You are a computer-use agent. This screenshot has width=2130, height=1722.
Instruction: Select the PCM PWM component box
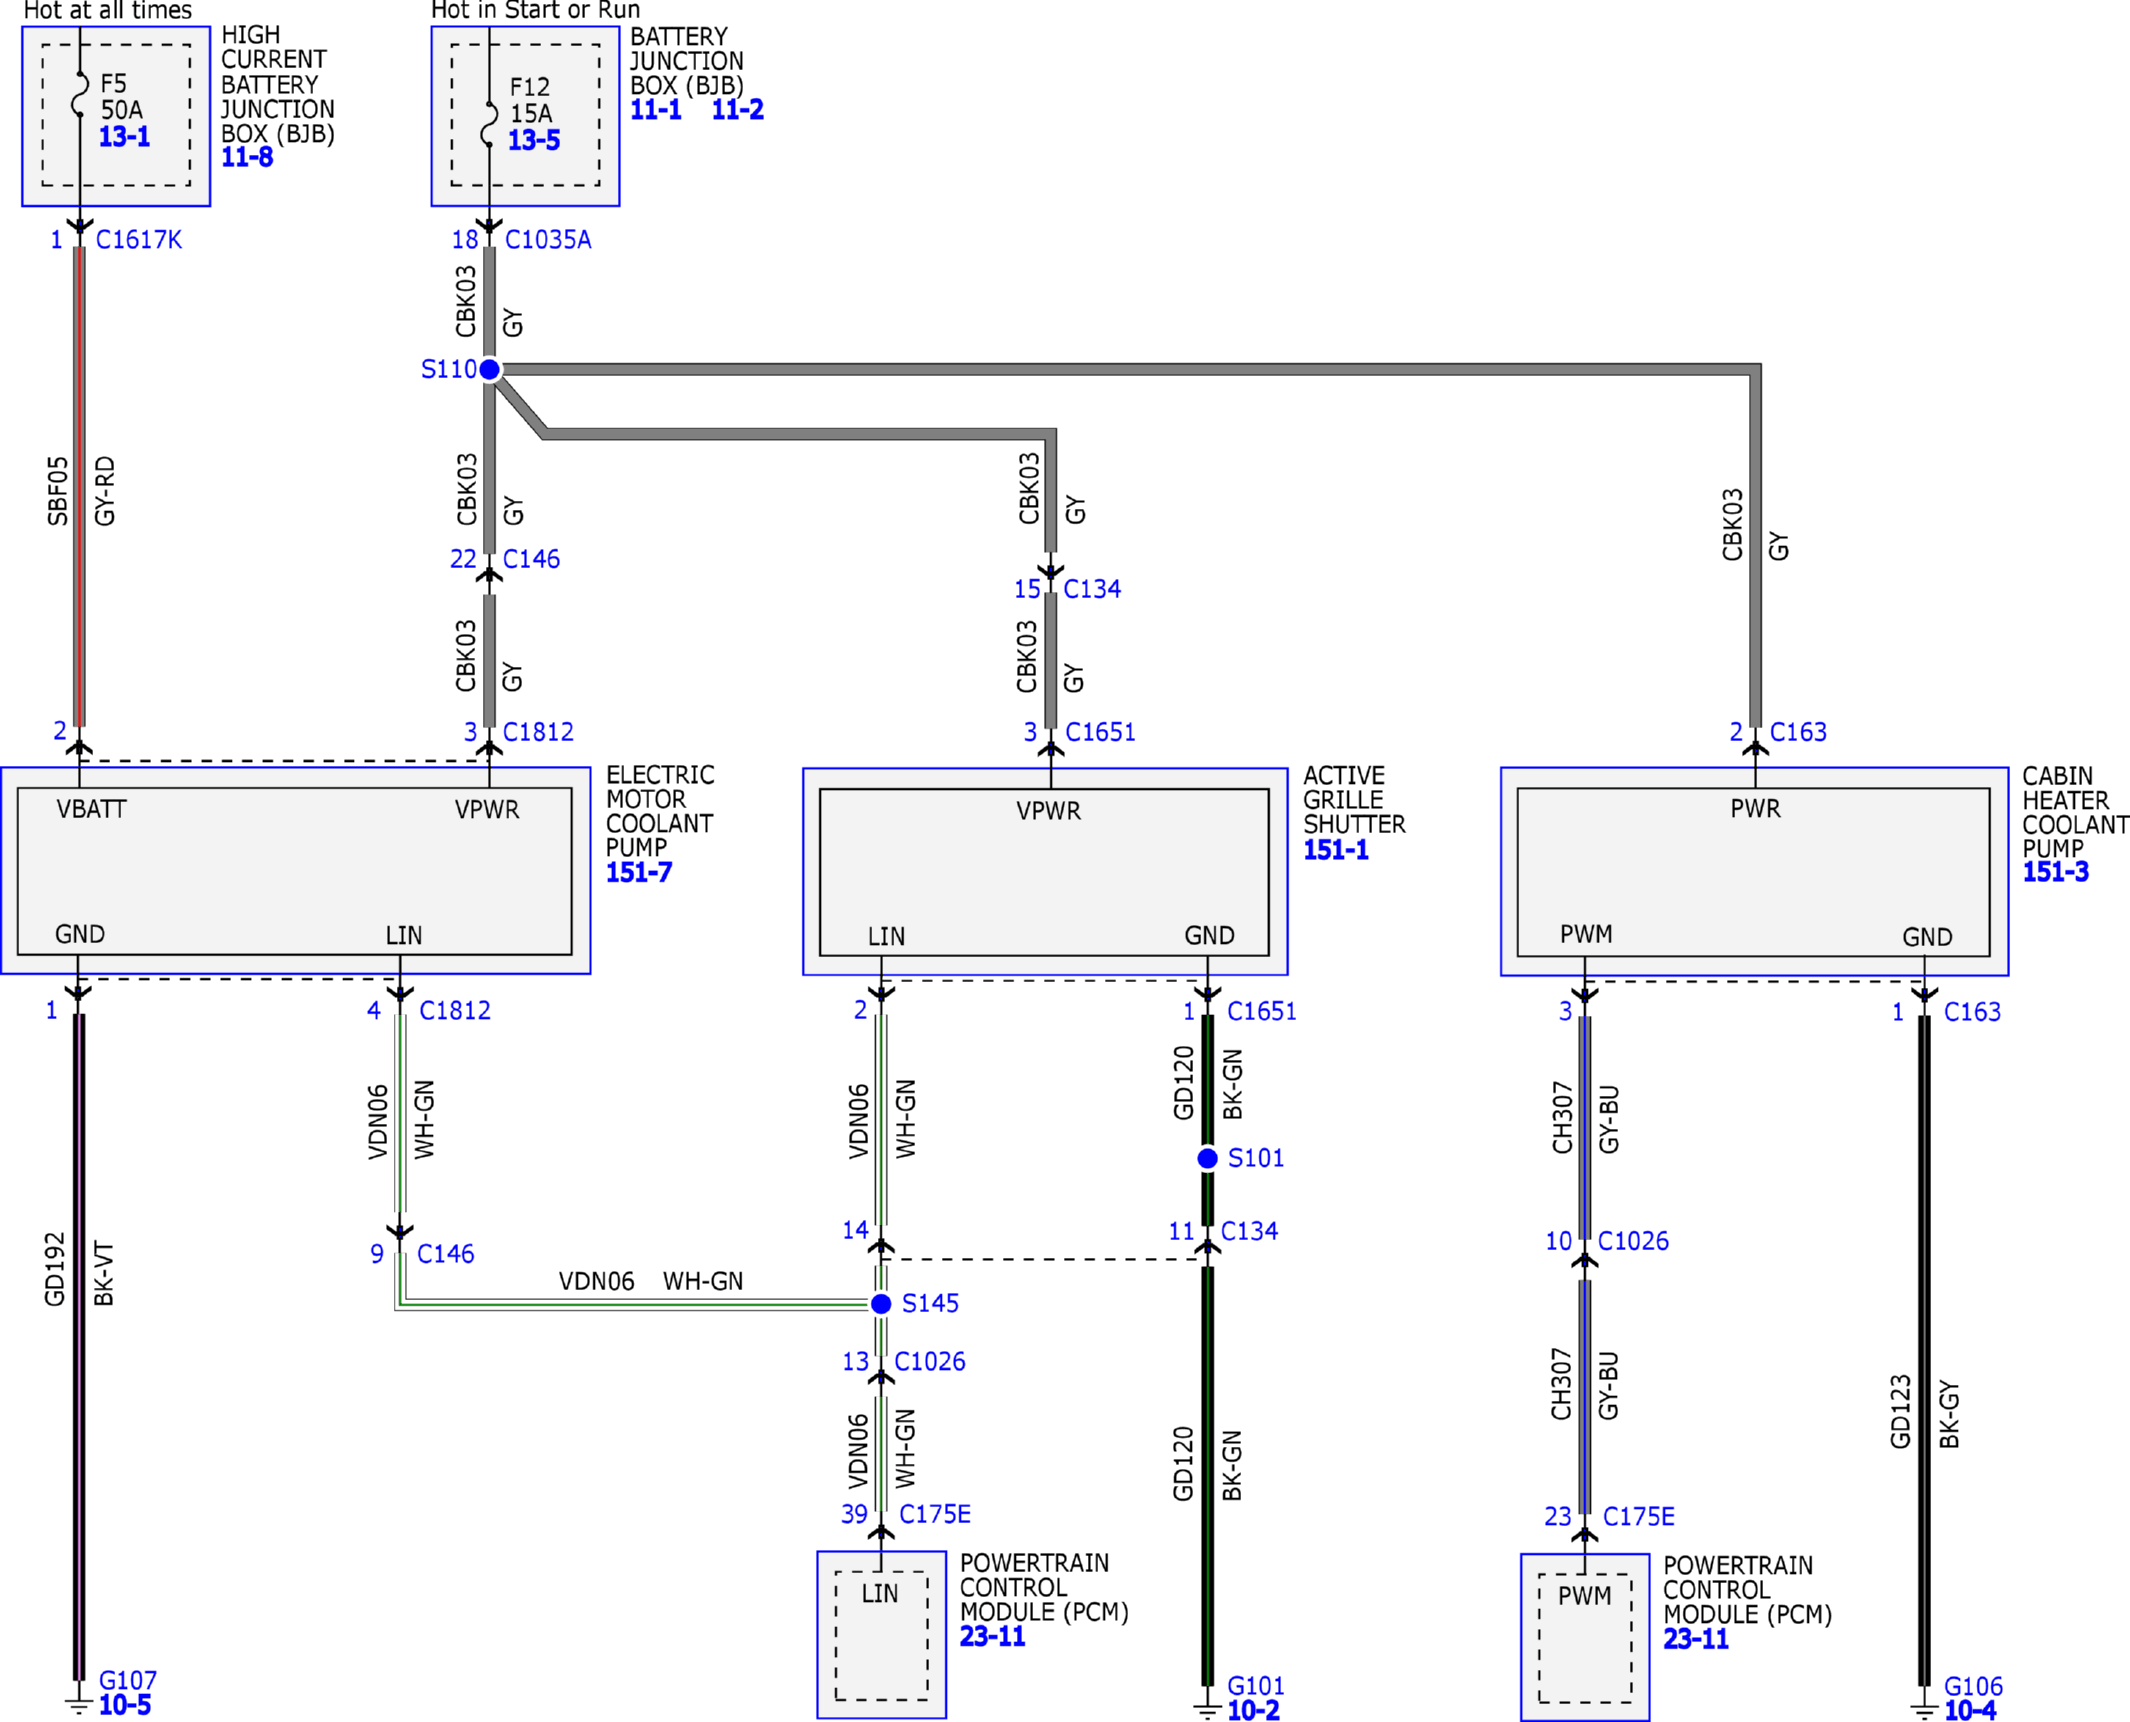pyautogui.click(x=1585, y=1637)
